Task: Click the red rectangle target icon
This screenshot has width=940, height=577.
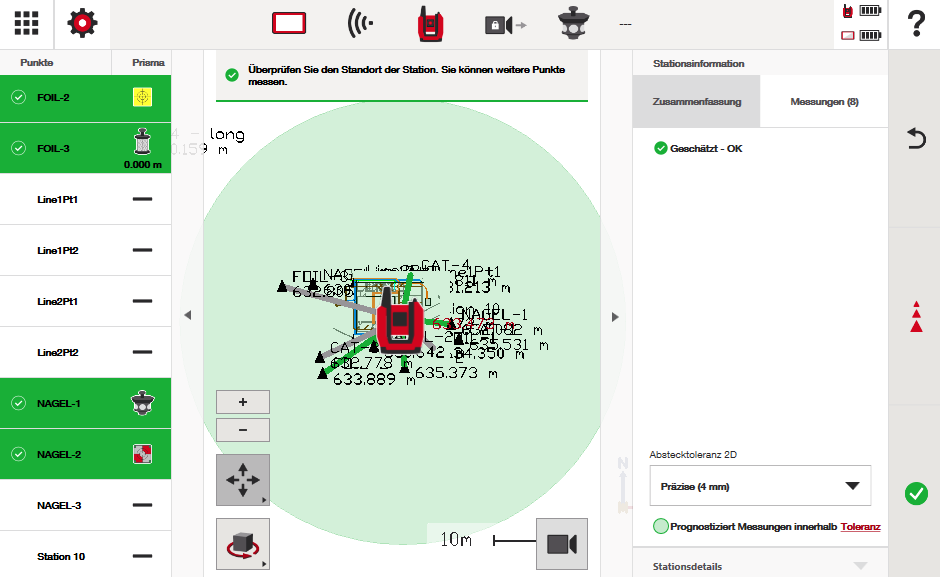Action: click(289, 24)
